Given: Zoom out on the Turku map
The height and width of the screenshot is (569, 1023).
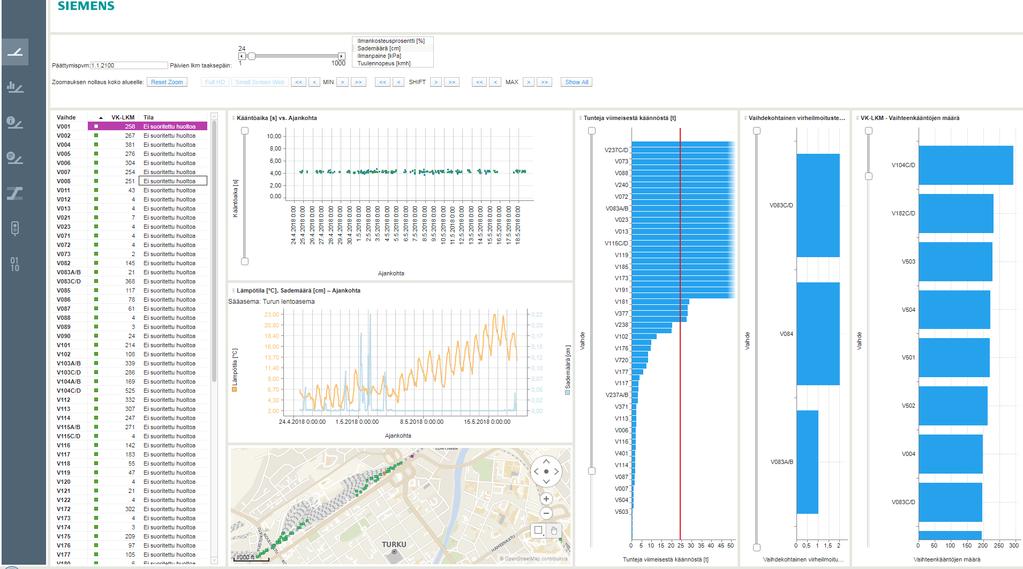Looking at the screenshot, I should 546,513.
